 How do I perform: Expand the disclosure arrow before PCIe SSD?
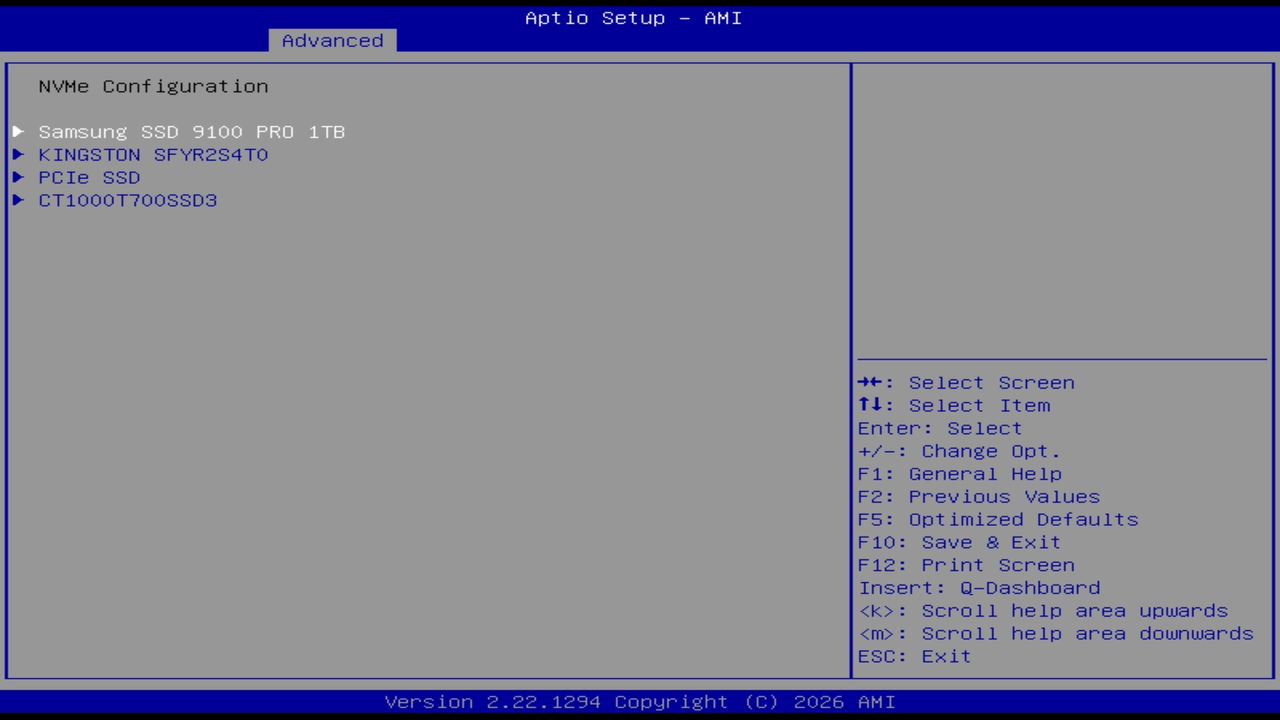[18, 177]
